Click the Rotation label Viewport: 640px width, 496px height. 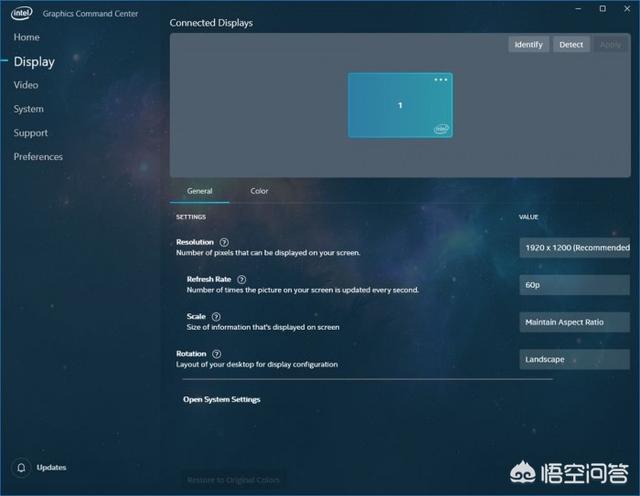pos(191,354)
